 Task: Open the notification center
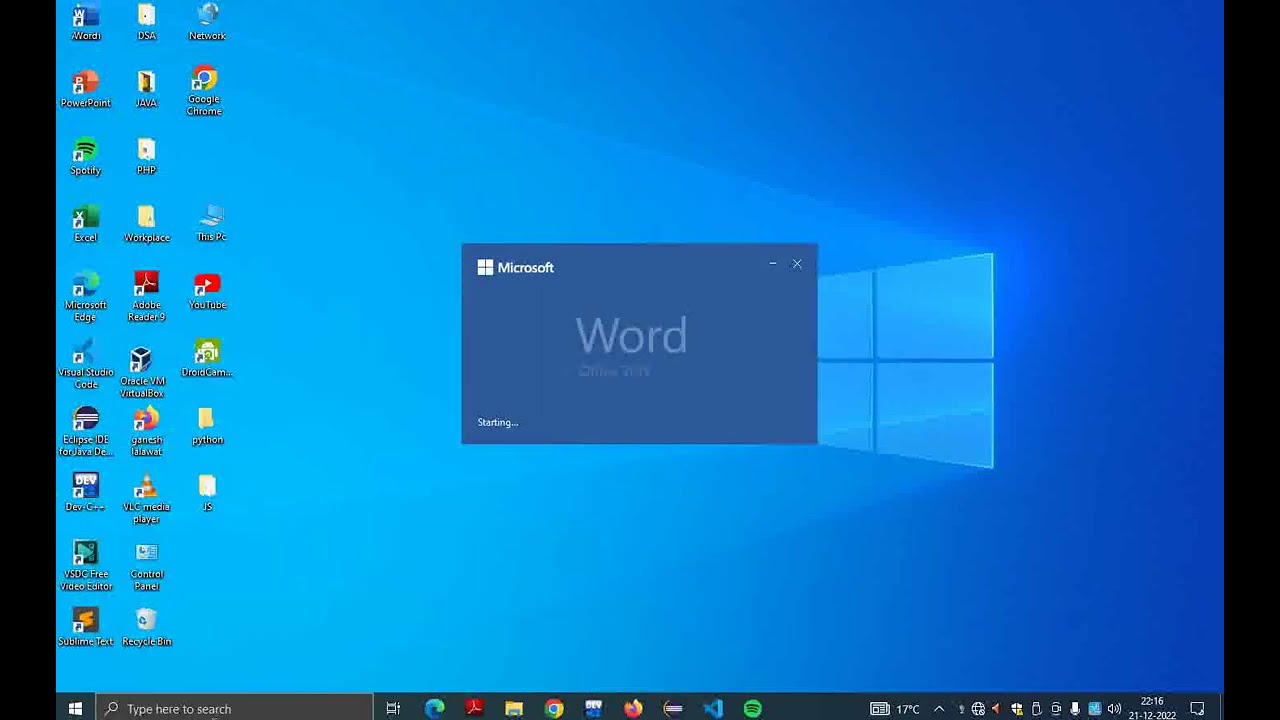[1197, 709]
